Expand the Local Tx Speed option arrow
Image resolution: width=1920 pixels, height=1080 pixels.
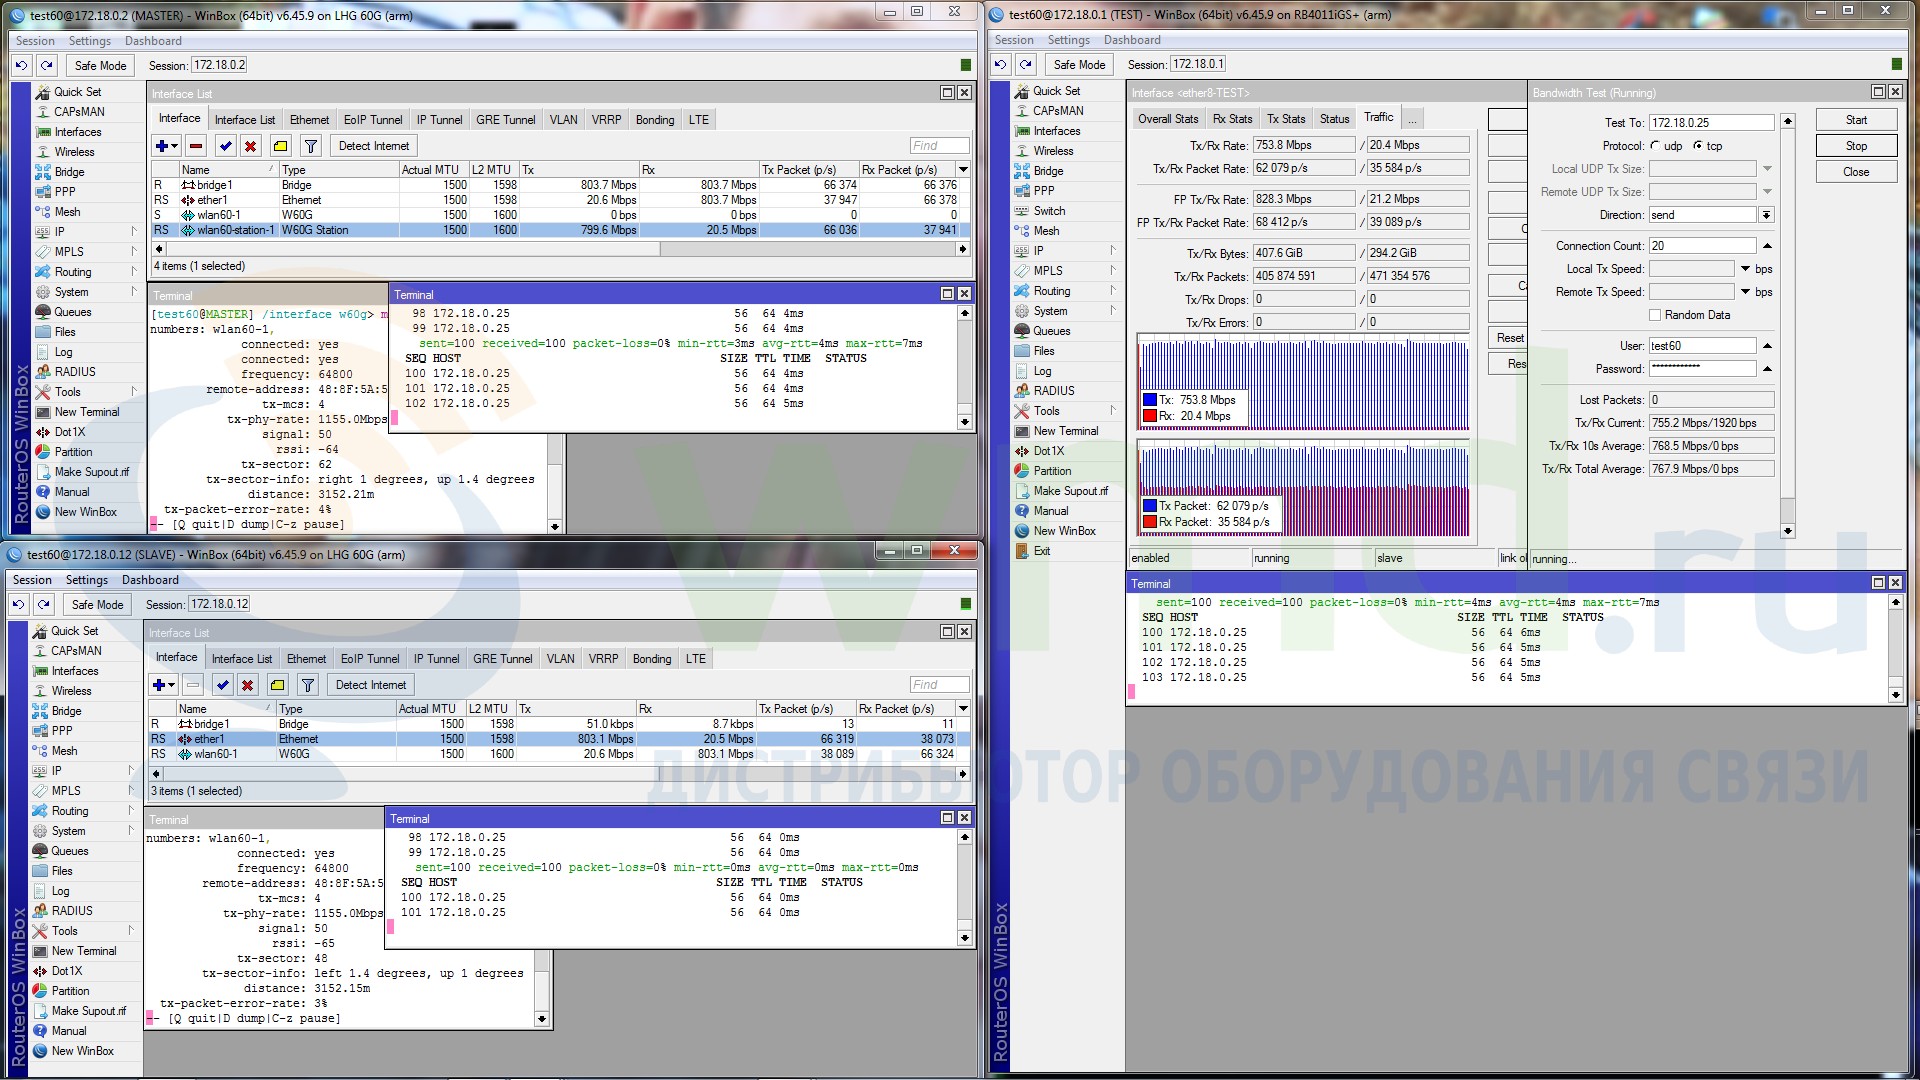point(1746,269)
